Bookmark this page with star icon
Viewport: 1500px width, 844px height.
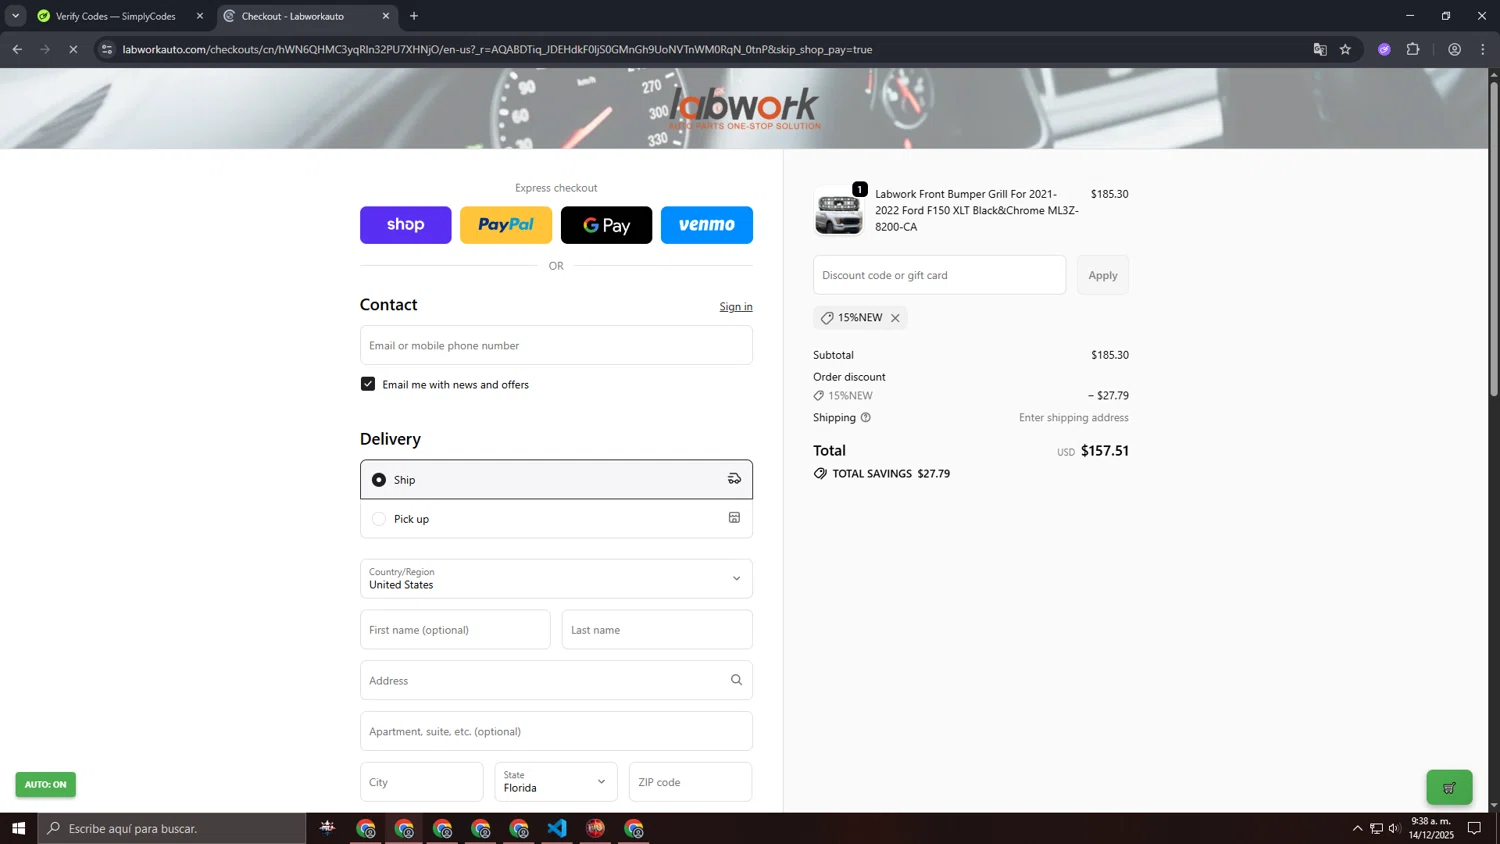1346,49
